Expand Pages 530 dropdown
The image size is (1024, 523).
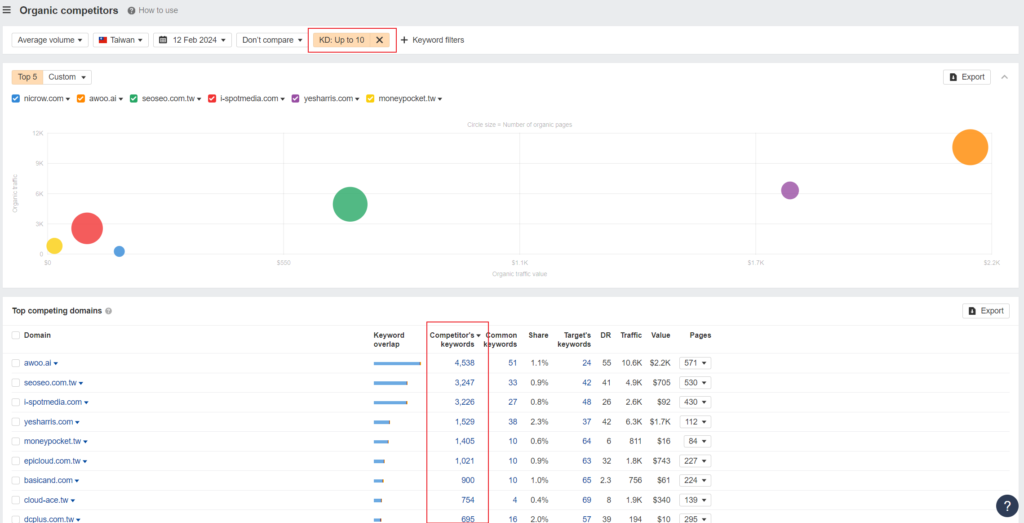click(x=695, y=383)
